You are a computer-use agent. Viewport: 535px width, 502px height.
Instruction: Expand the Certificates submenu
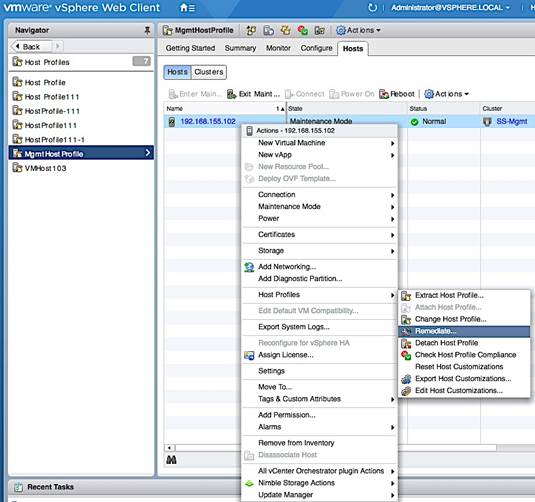392,235
